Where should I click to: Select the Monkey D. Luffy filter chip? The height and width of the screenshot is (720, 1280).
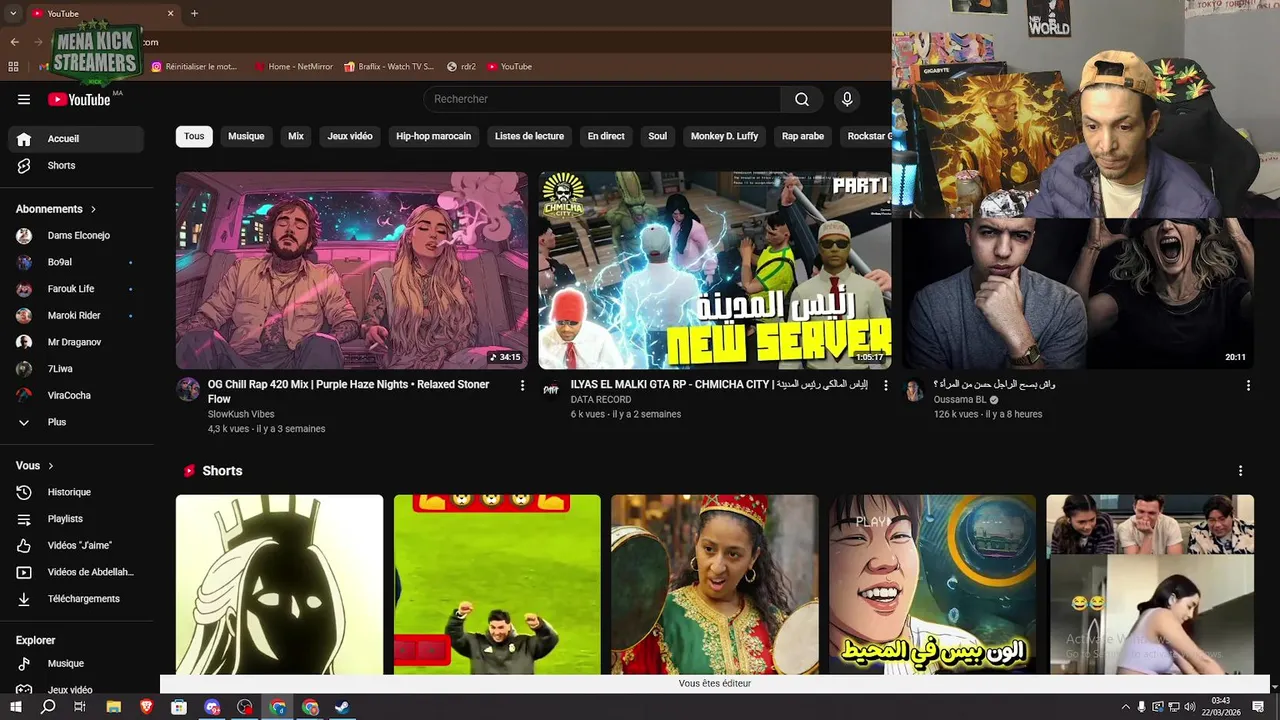(x=724, y=136)
